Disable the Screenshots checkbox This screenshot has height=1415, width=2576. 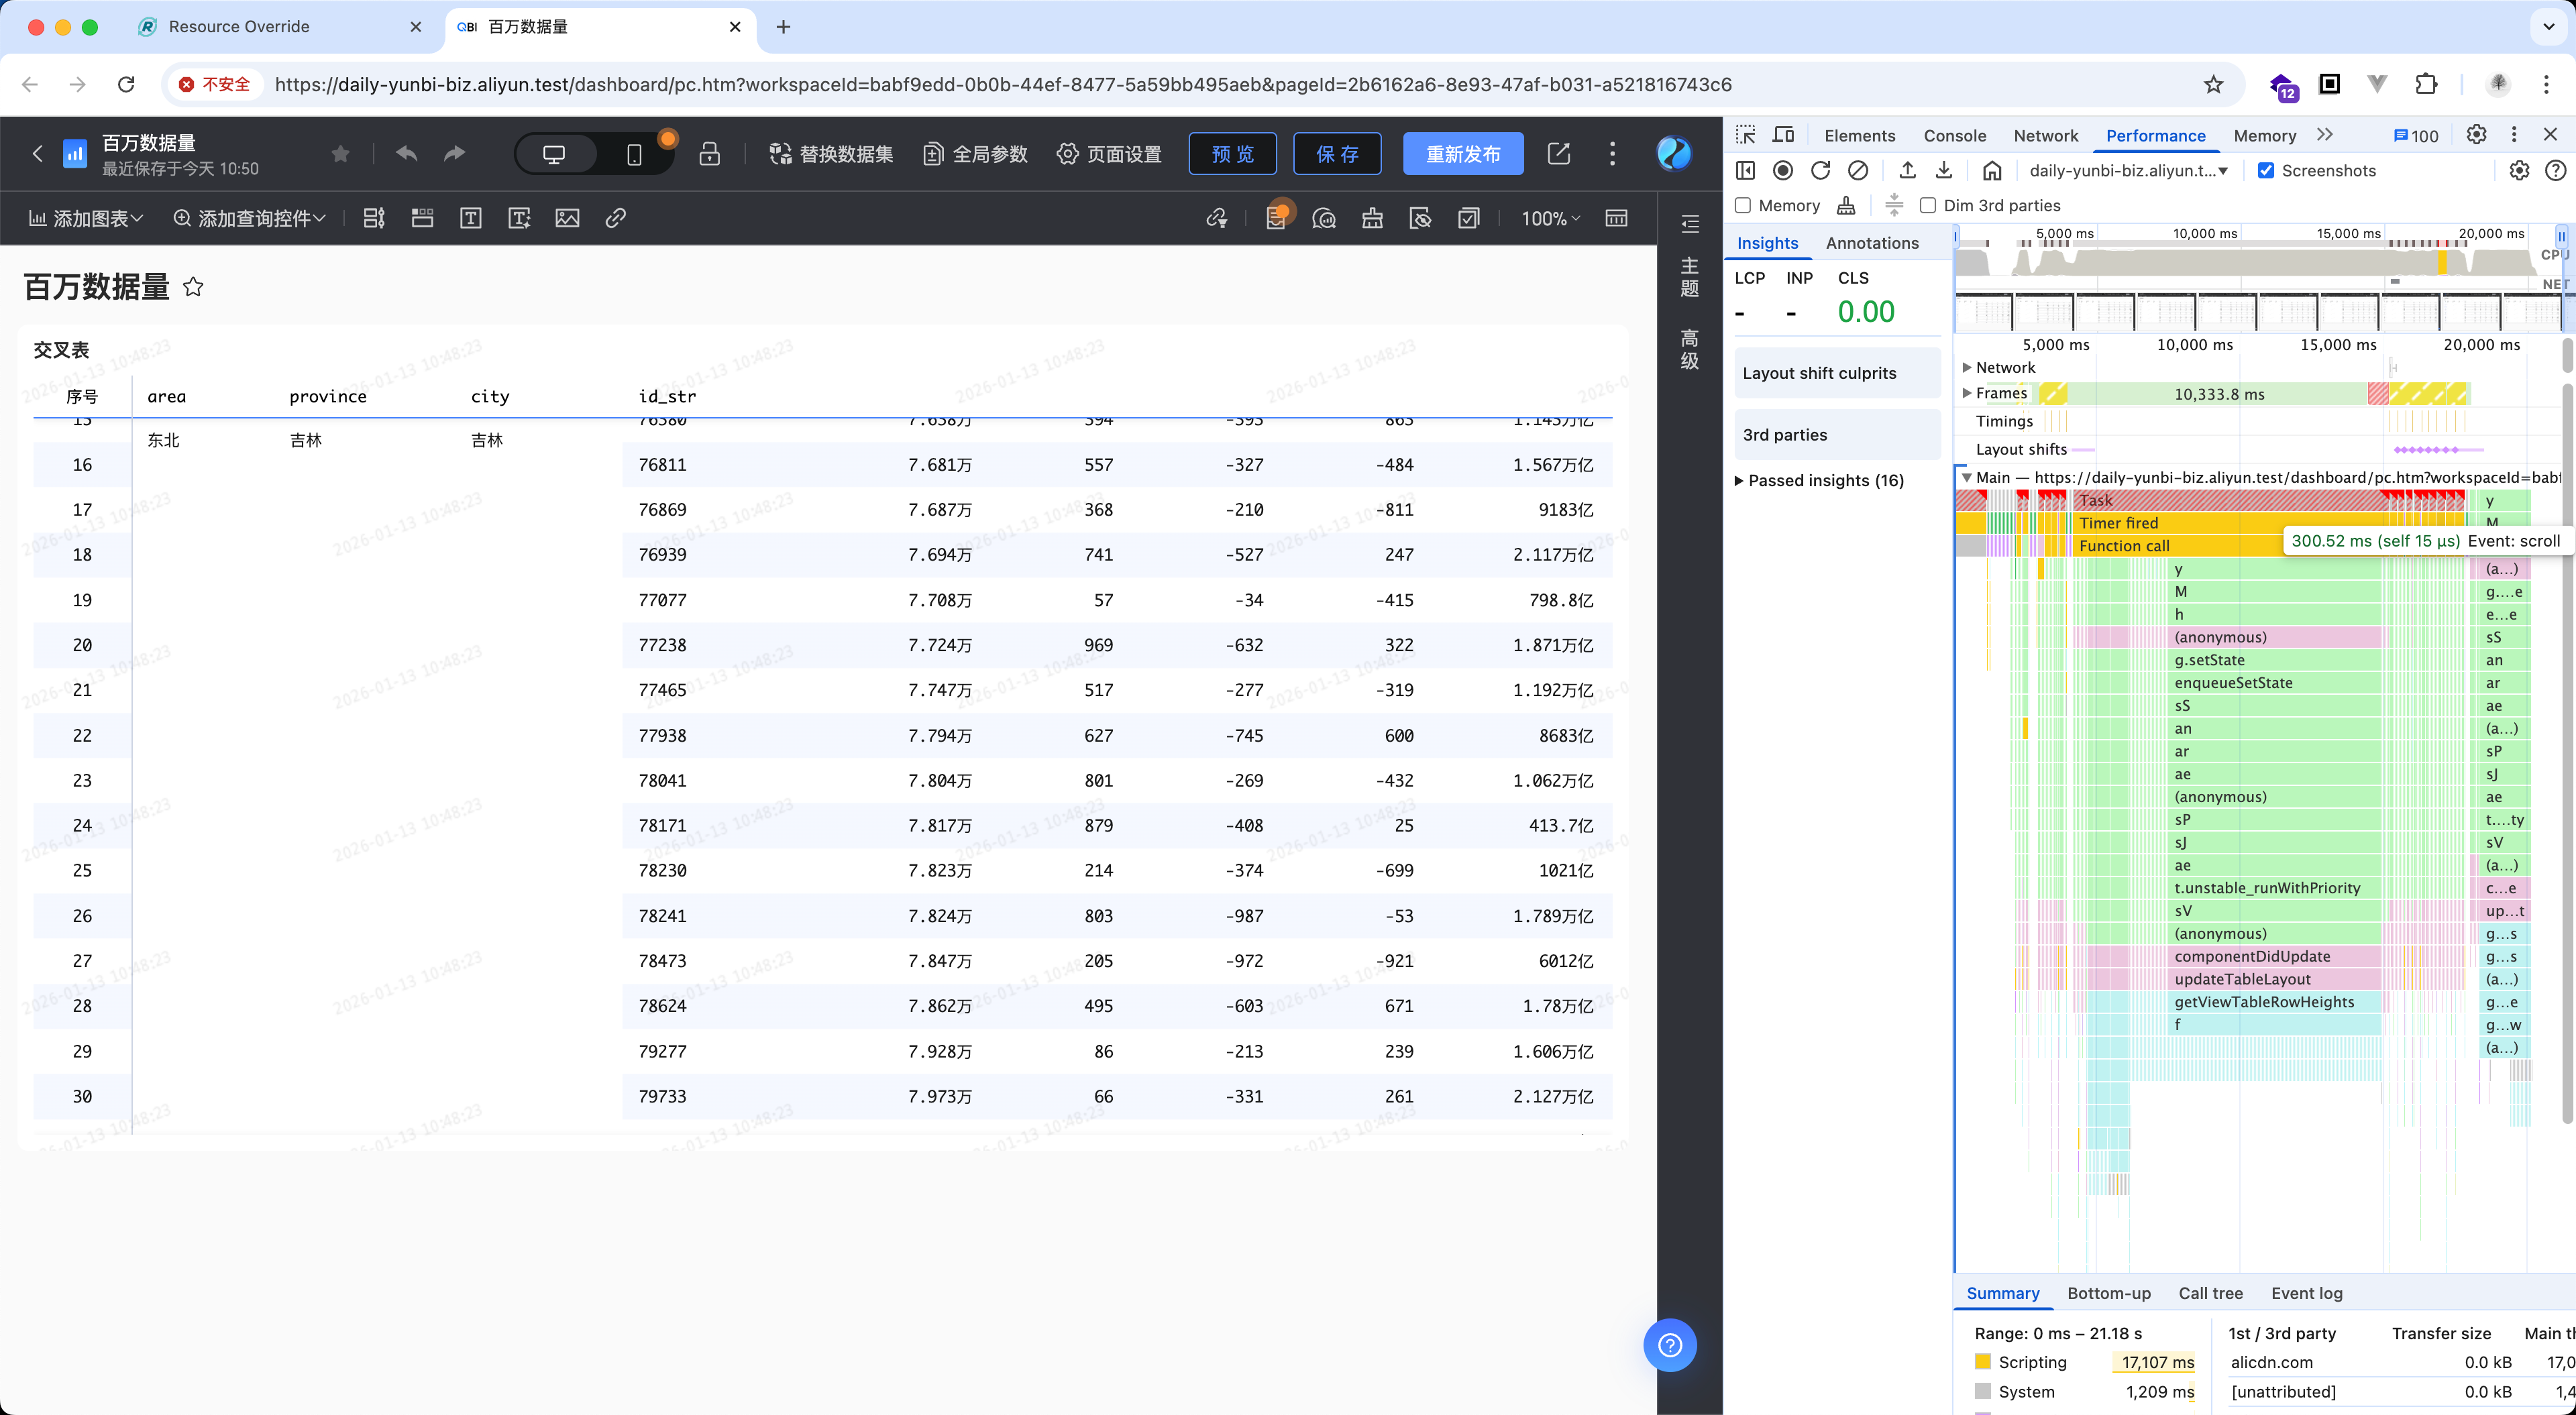pyautogui.click(x=2266, y=171)
